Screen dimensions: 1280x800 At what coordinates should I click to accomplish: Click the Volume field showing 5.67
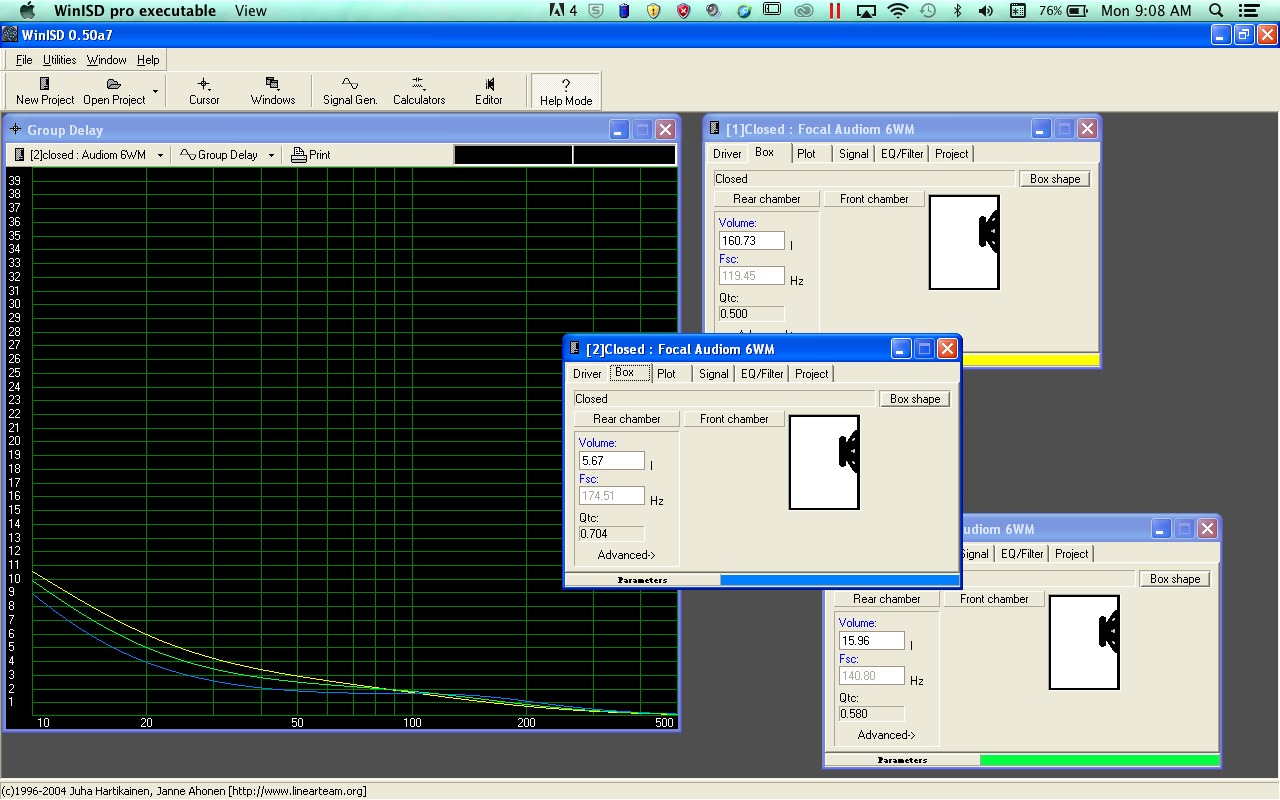pyautogui.click(x=612, y=461)
